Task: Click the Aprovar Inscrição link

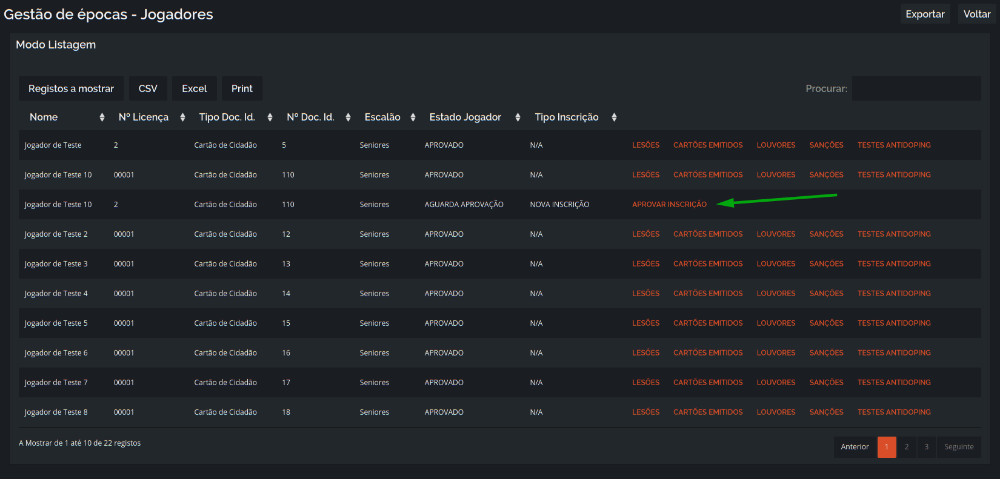Action: (x=669, y=204)
